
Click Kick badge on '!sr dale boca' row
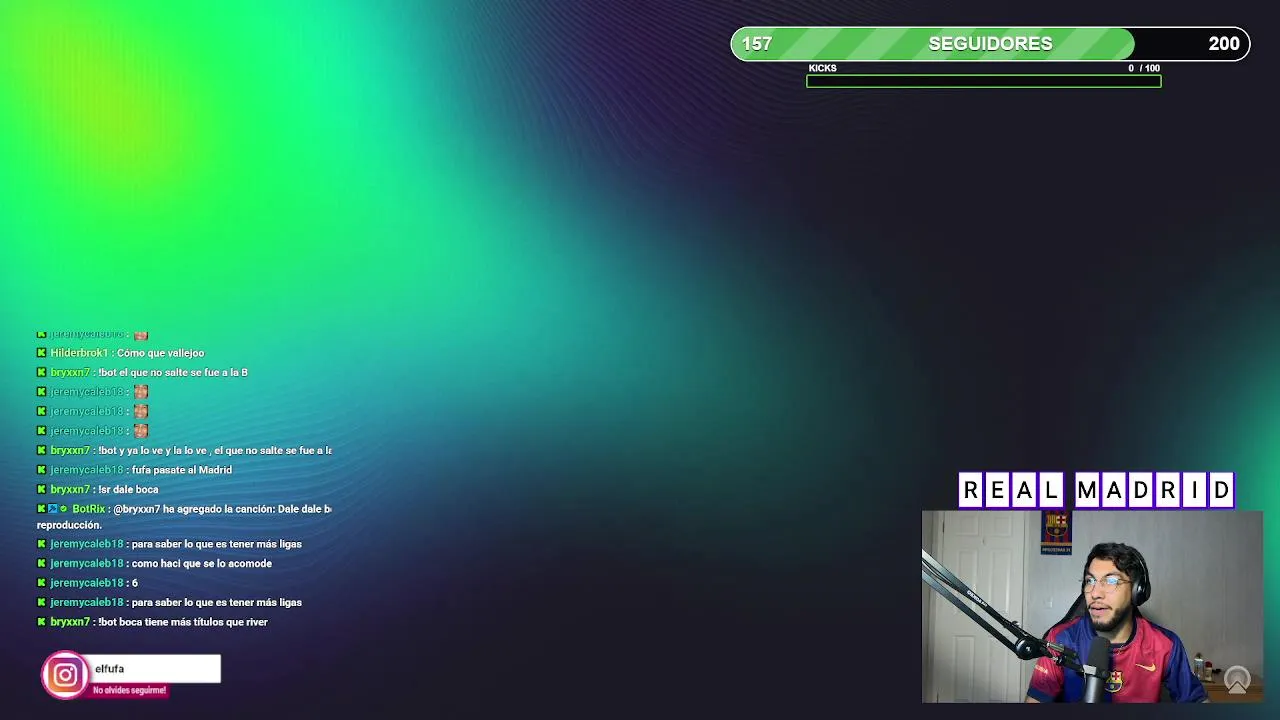(41, 489)
